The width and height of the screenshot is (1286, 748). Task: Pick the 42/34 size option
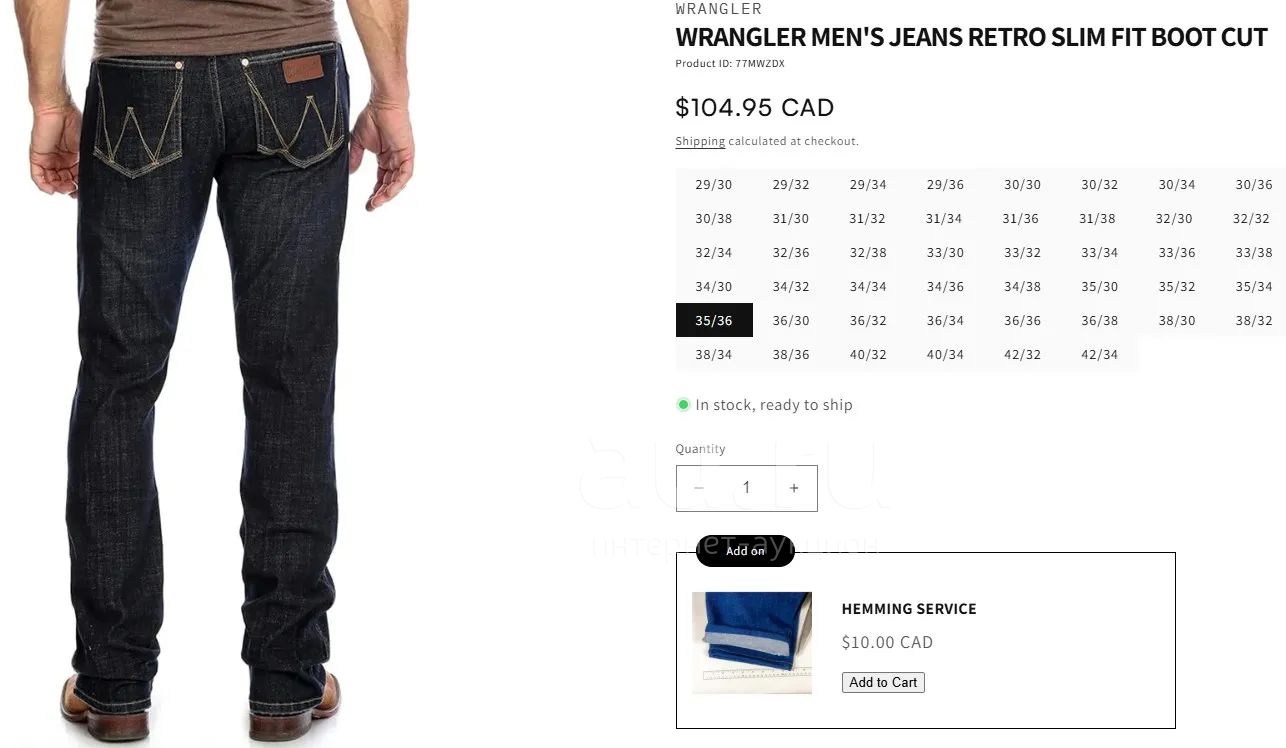click(1100, 355)
